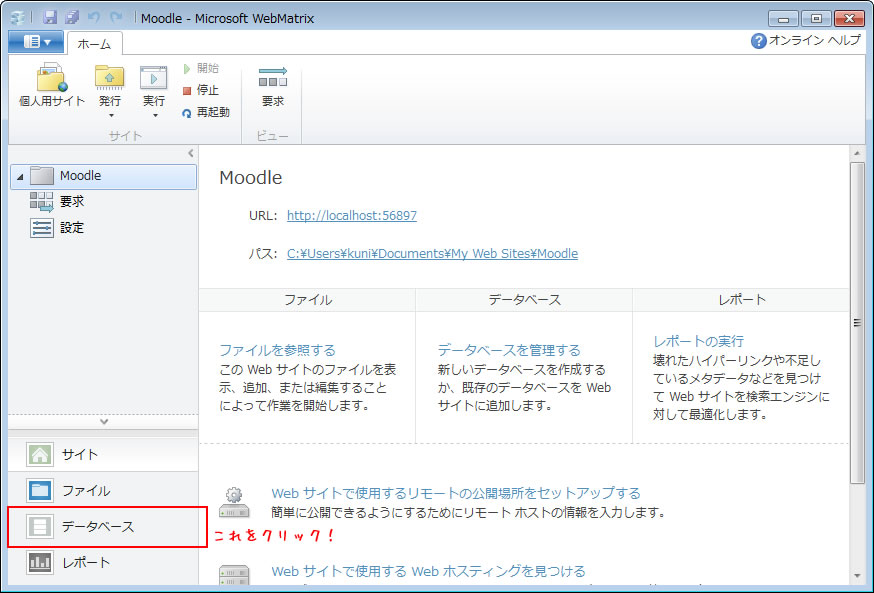874x593 pixels.
Task: Open the 発行 dropdown arrow
Action: click(x=110, y=115)
